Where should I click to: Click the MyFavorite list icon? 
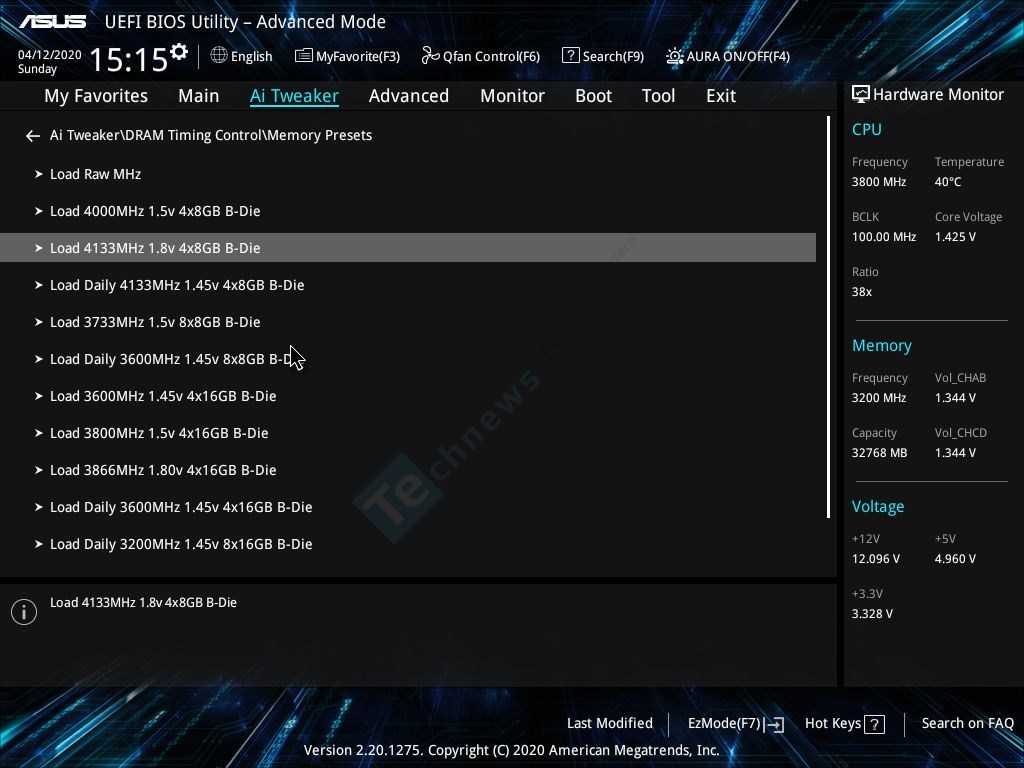304,56
